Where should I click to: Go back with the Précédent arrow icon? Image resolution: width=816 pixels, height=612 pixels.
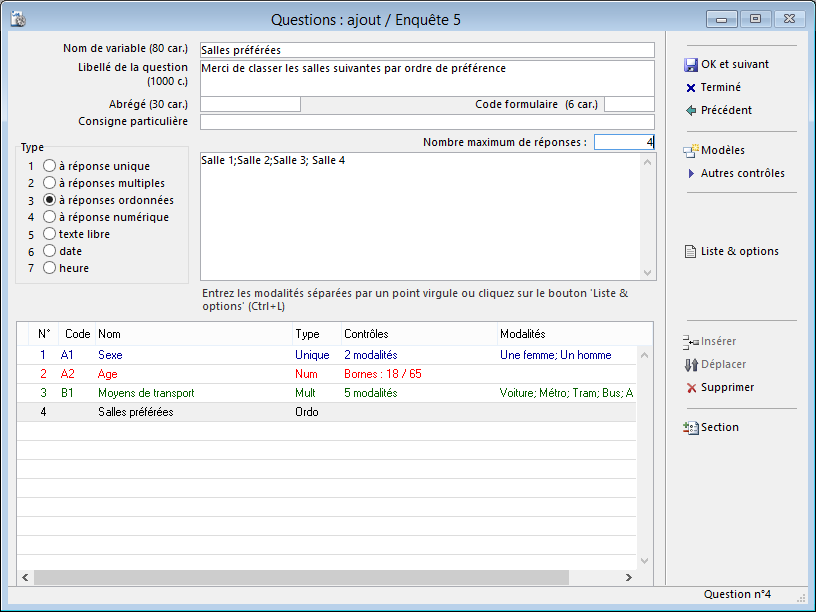tap(690, 111)
